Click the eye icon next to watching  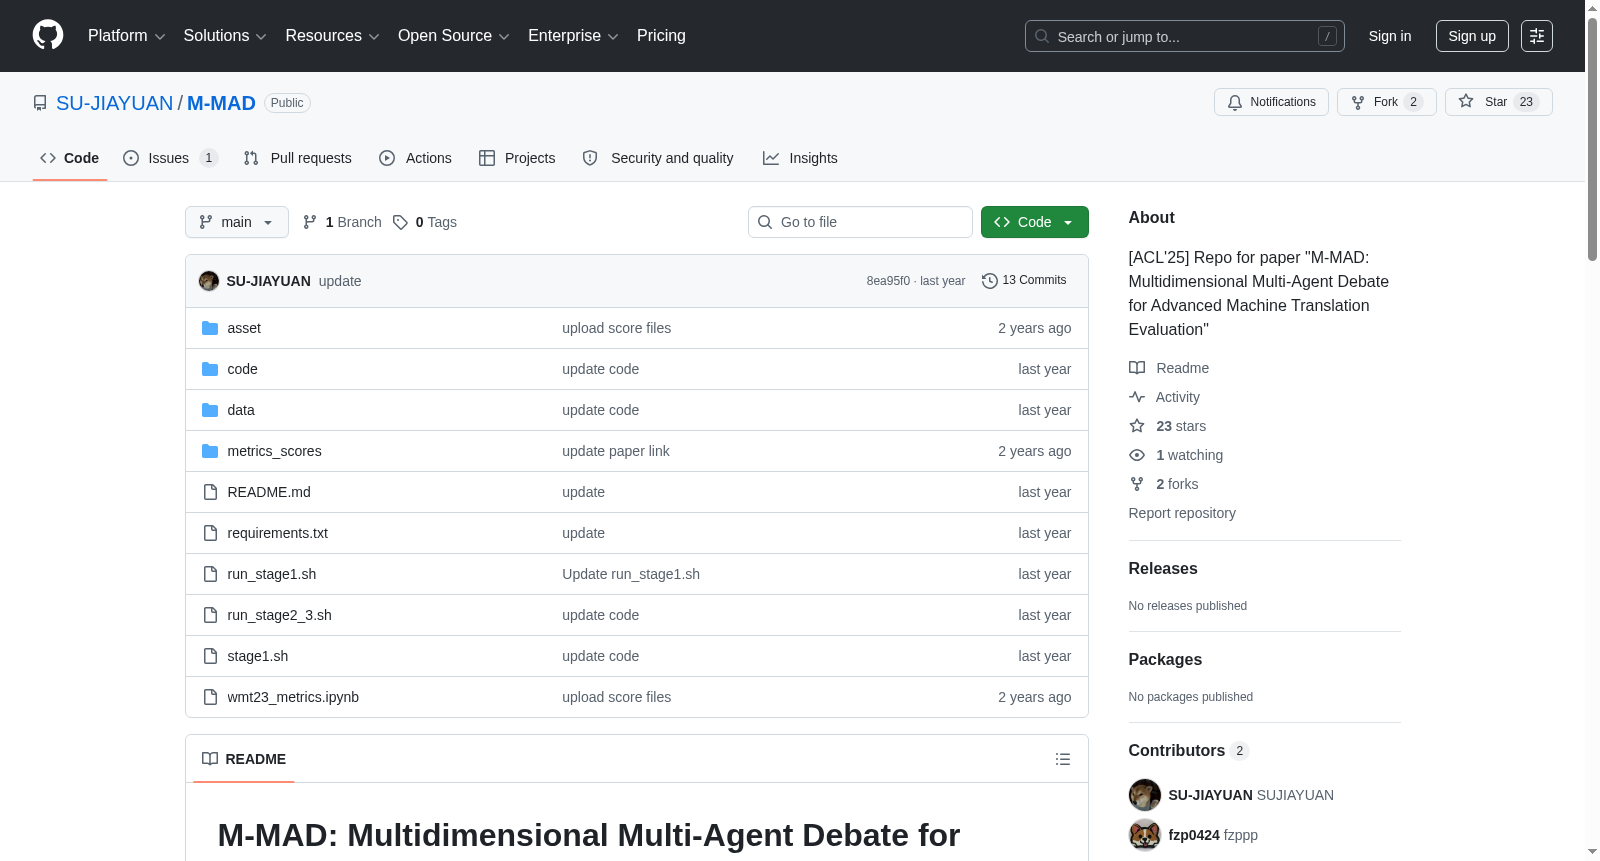pos(1137,455)
